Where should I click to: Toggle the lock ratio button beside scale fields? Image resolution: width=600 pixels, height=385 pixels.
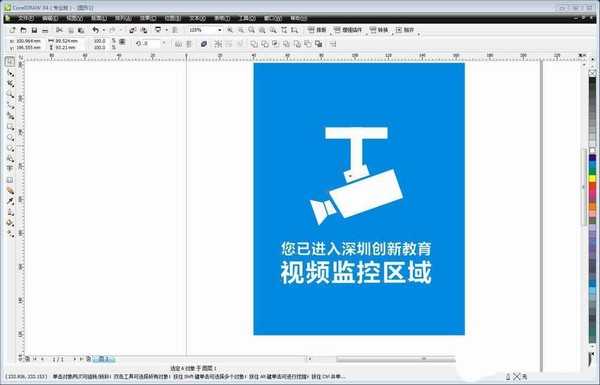(122, 41)
